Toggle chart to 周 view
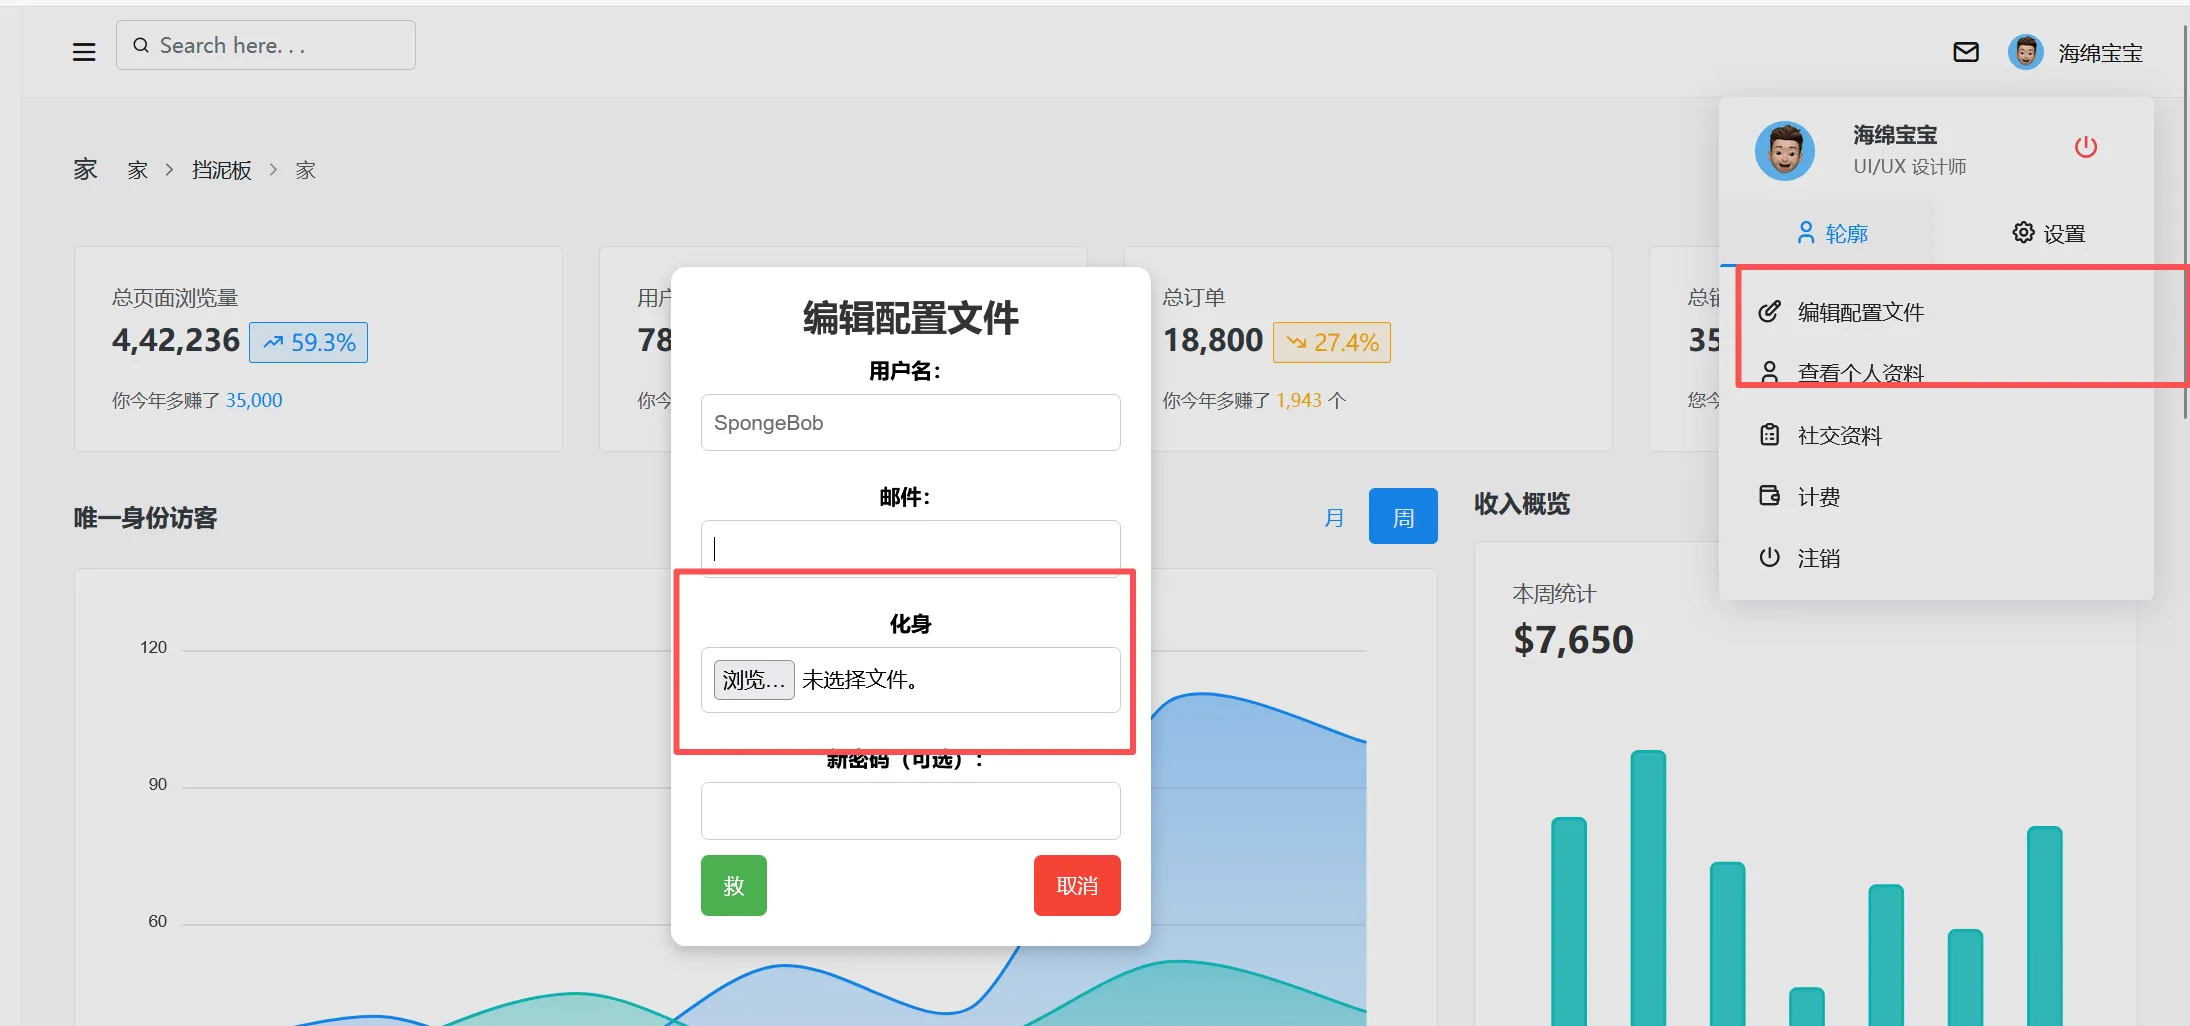Screen dimensions: 2190x1026 click(1402, 517)
